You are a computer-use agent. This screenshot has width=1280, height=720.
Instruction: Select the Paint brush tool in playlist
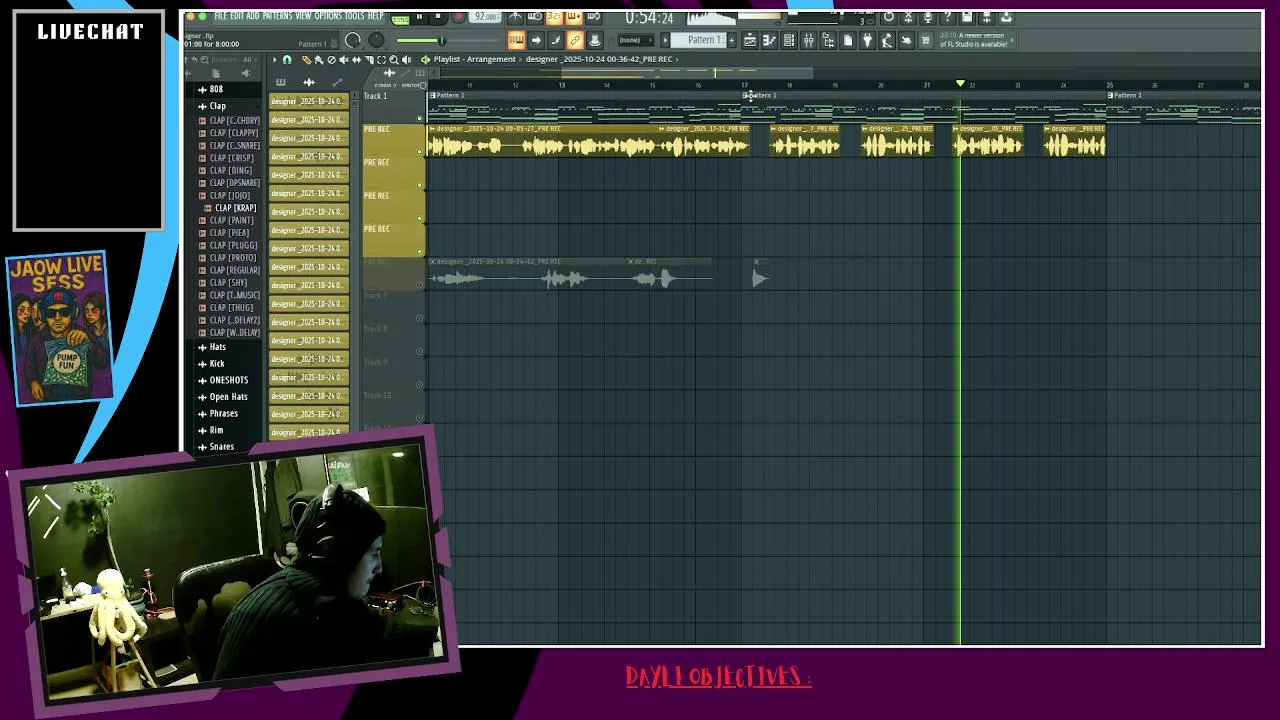click(318, 59)
